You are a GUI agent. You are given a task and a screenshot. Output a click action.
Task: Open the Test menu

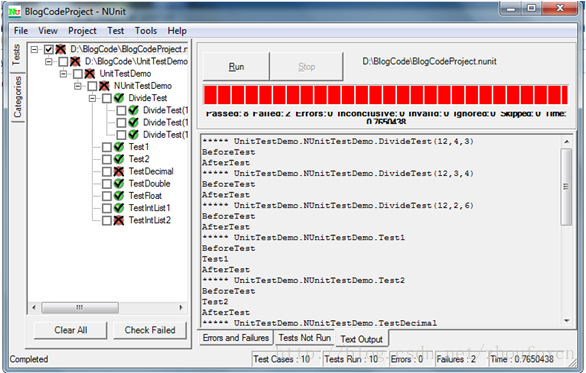coord(115,31)
